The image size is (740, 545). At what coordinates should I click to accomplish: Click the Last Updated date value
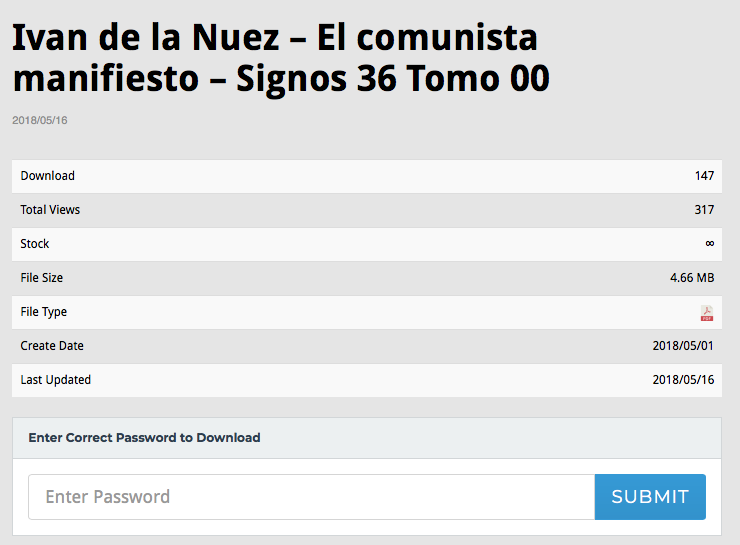coord(683,380)
